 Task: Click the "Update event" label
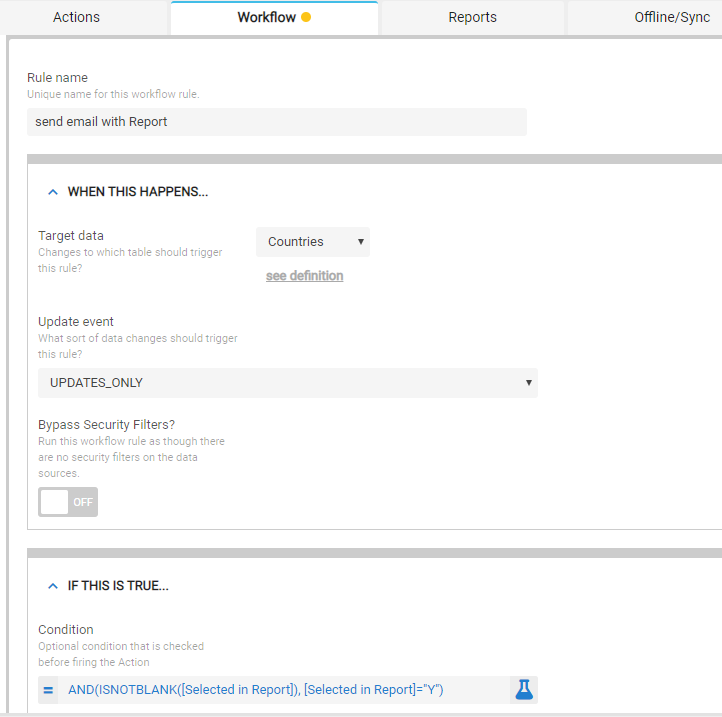(76, 321)
